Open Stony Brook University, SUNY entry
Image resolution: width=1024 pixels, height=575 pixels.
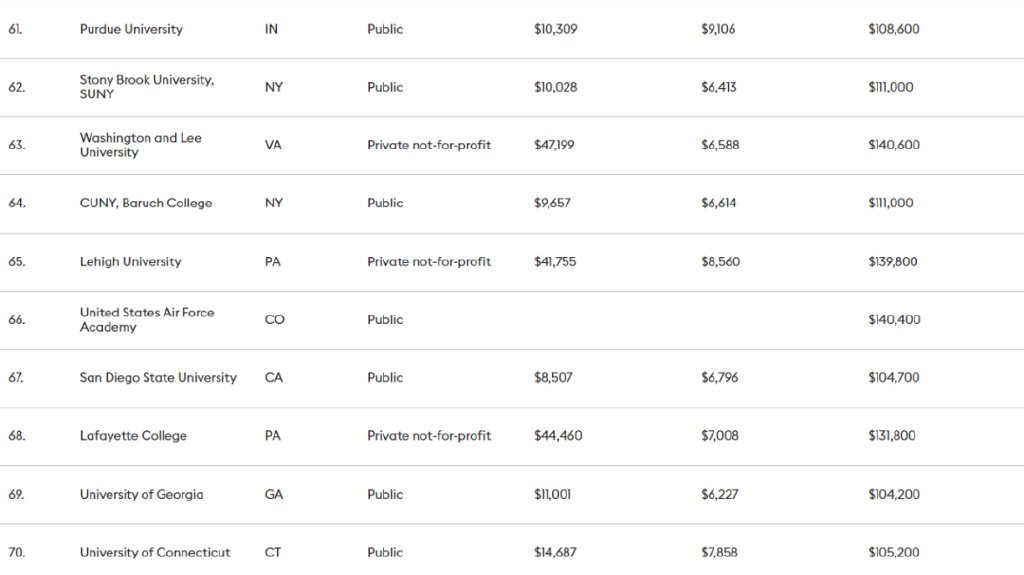click(x=146, y=86)
